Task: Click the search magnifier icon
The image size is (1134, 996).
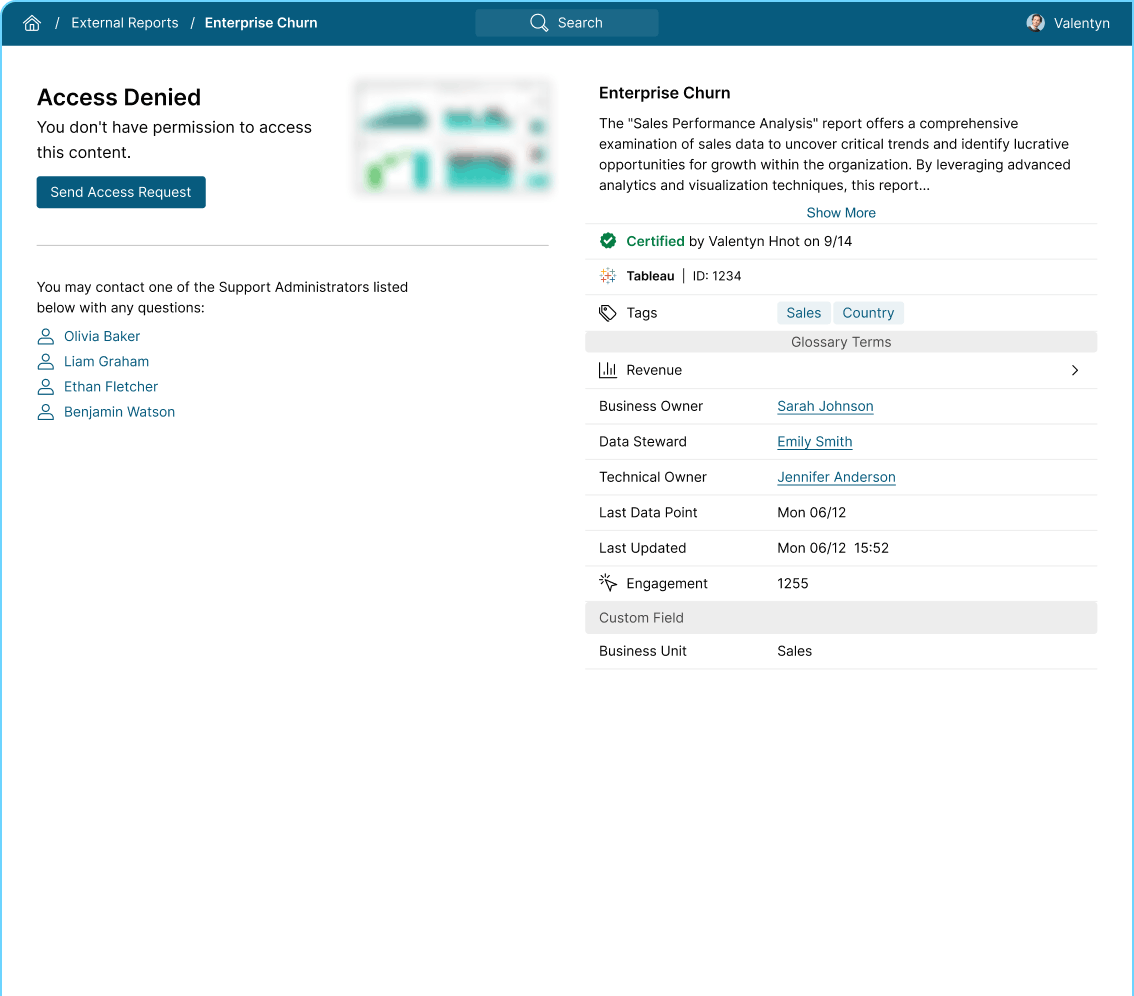Action: coord(538,22)
